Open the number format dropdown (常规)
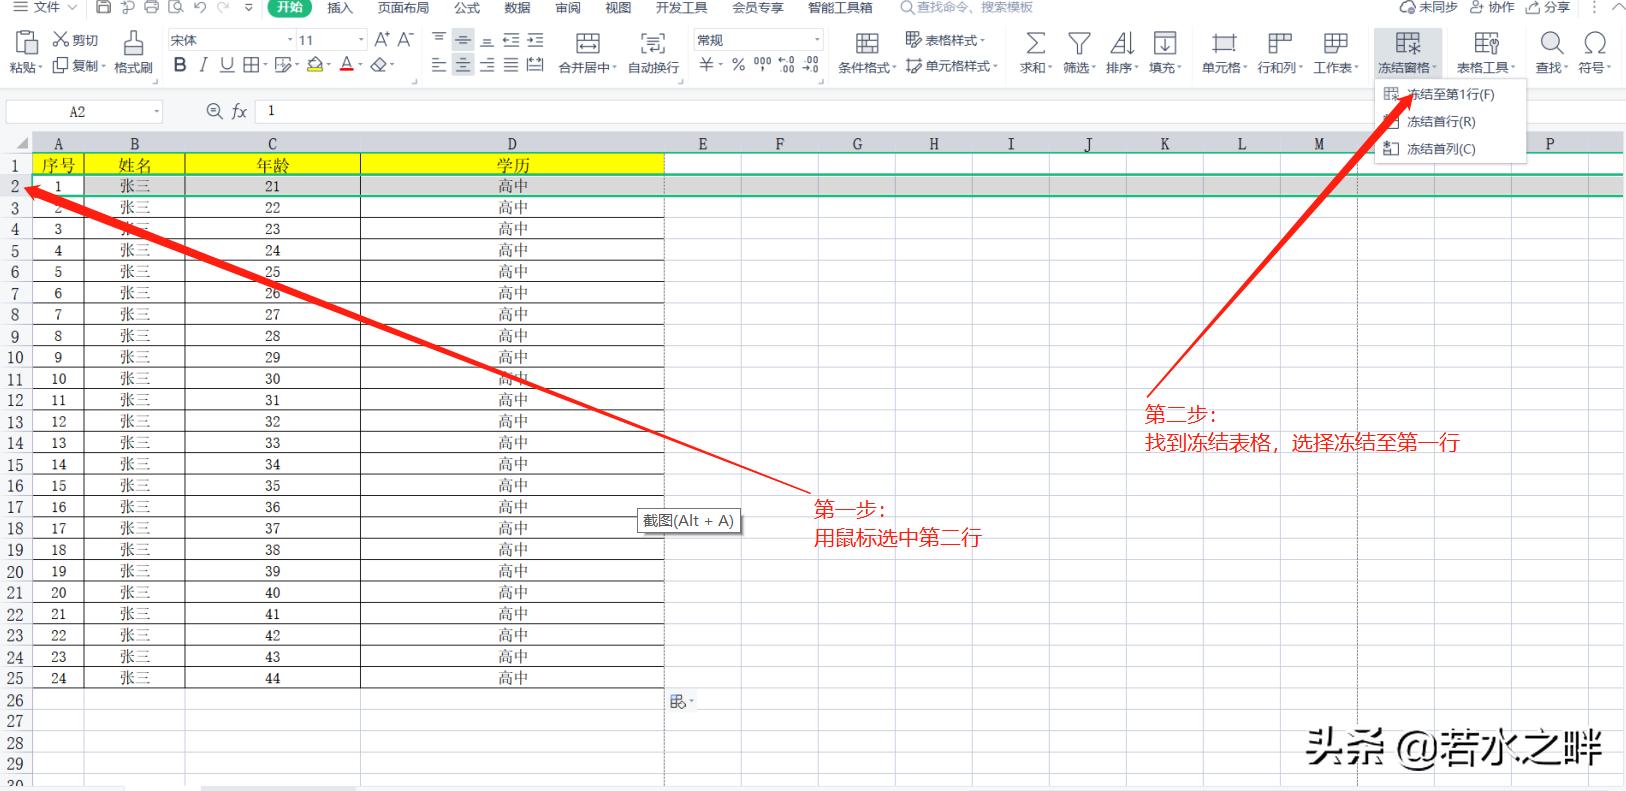Screen dimensions: 1626x791 (x=817, y=40)
